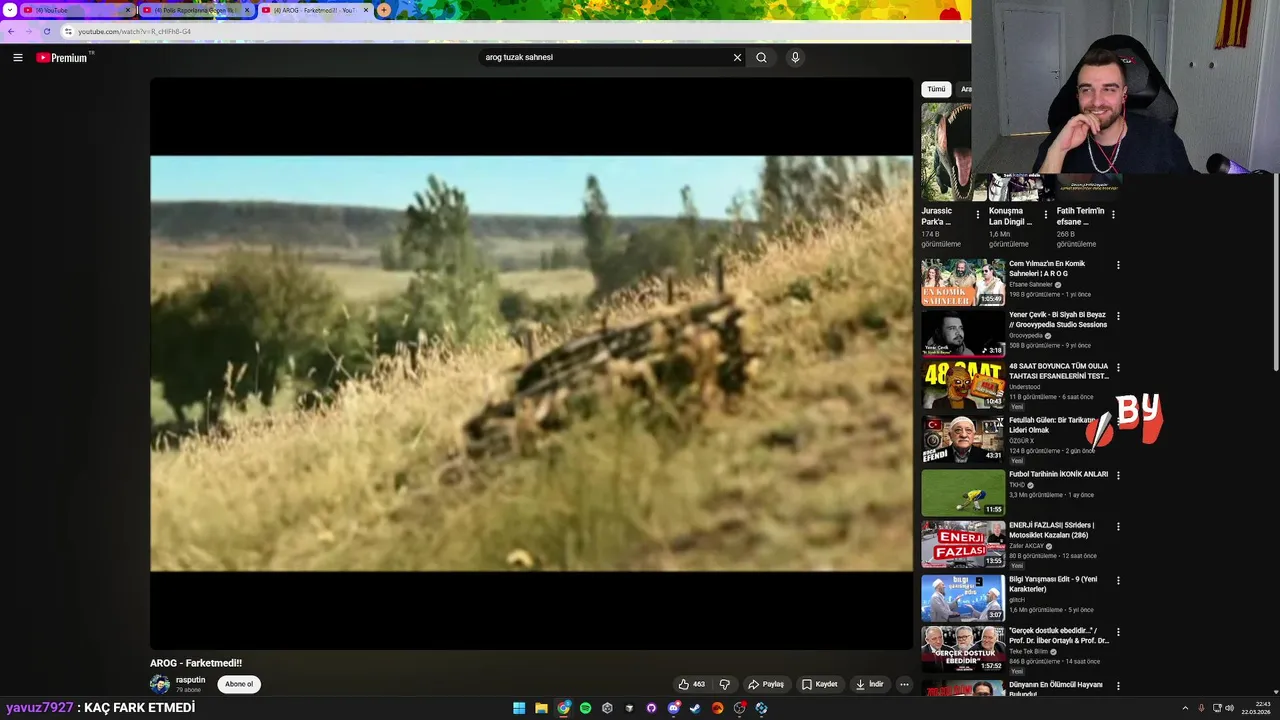Viewport: 1280px width, 720px height.
Task: Go to YouTube Premium home logo
Action: [x=63, y=57]
